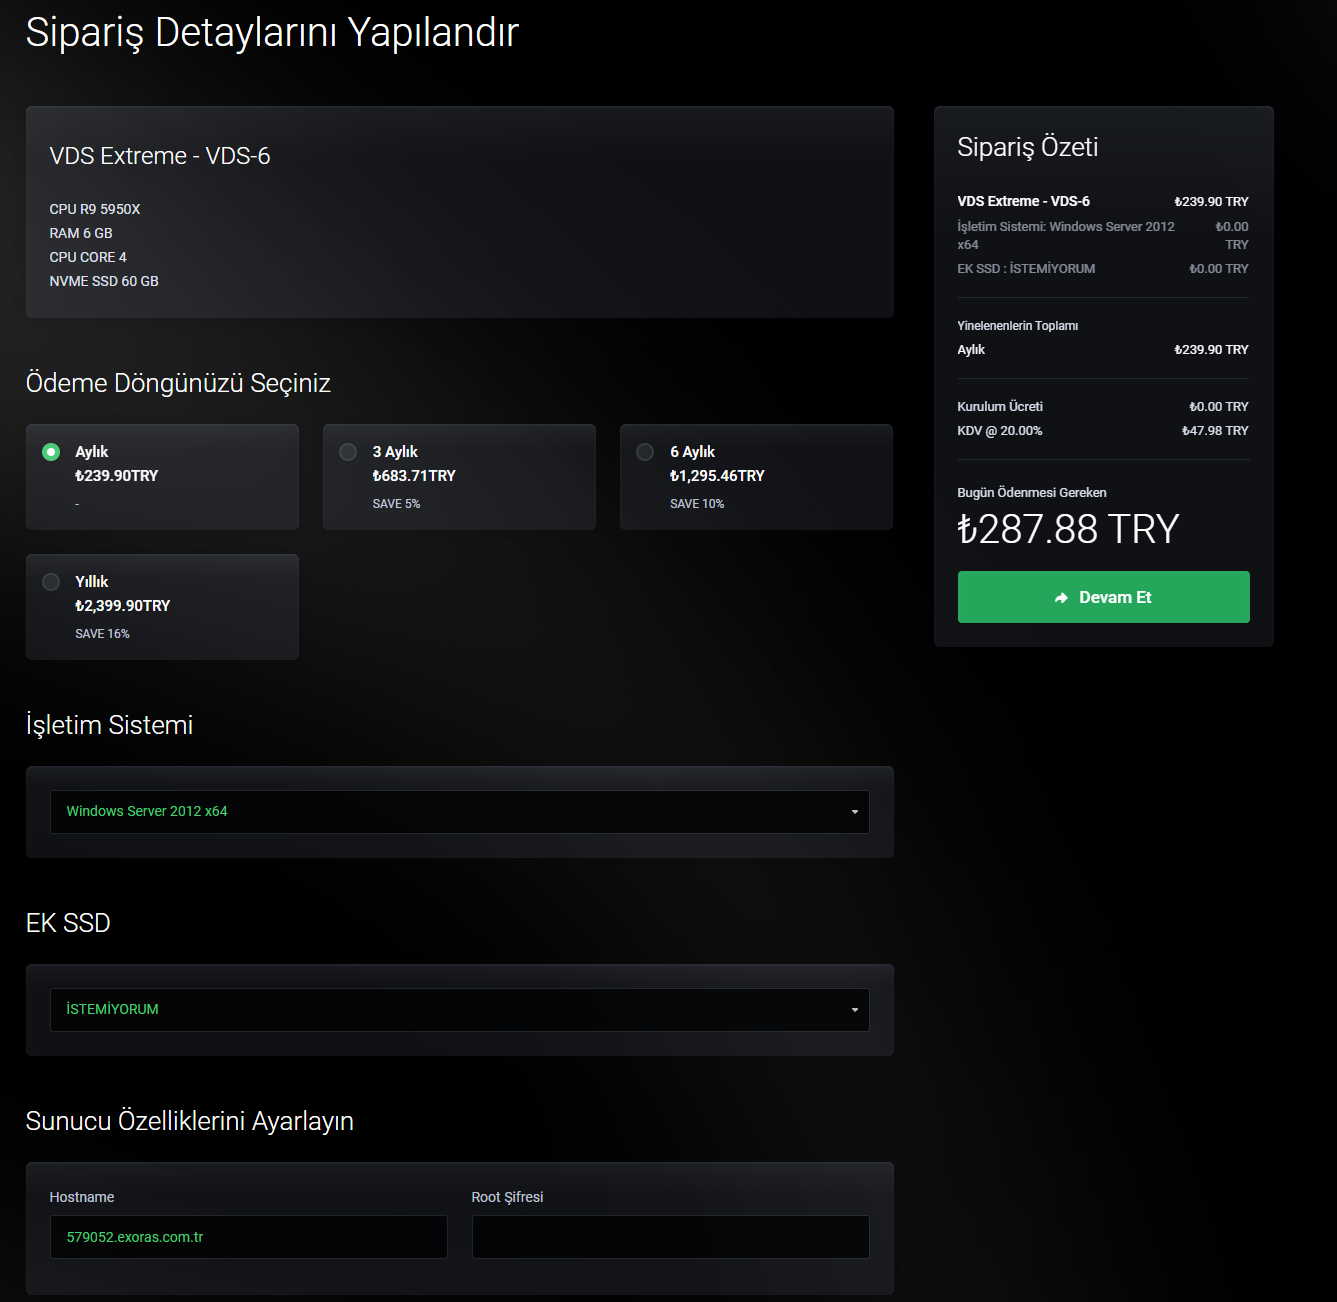Screen dimensions: 1337x1302
Task: Click the NVME SSD 60 GB spec line
Action: tap(104, 281)
